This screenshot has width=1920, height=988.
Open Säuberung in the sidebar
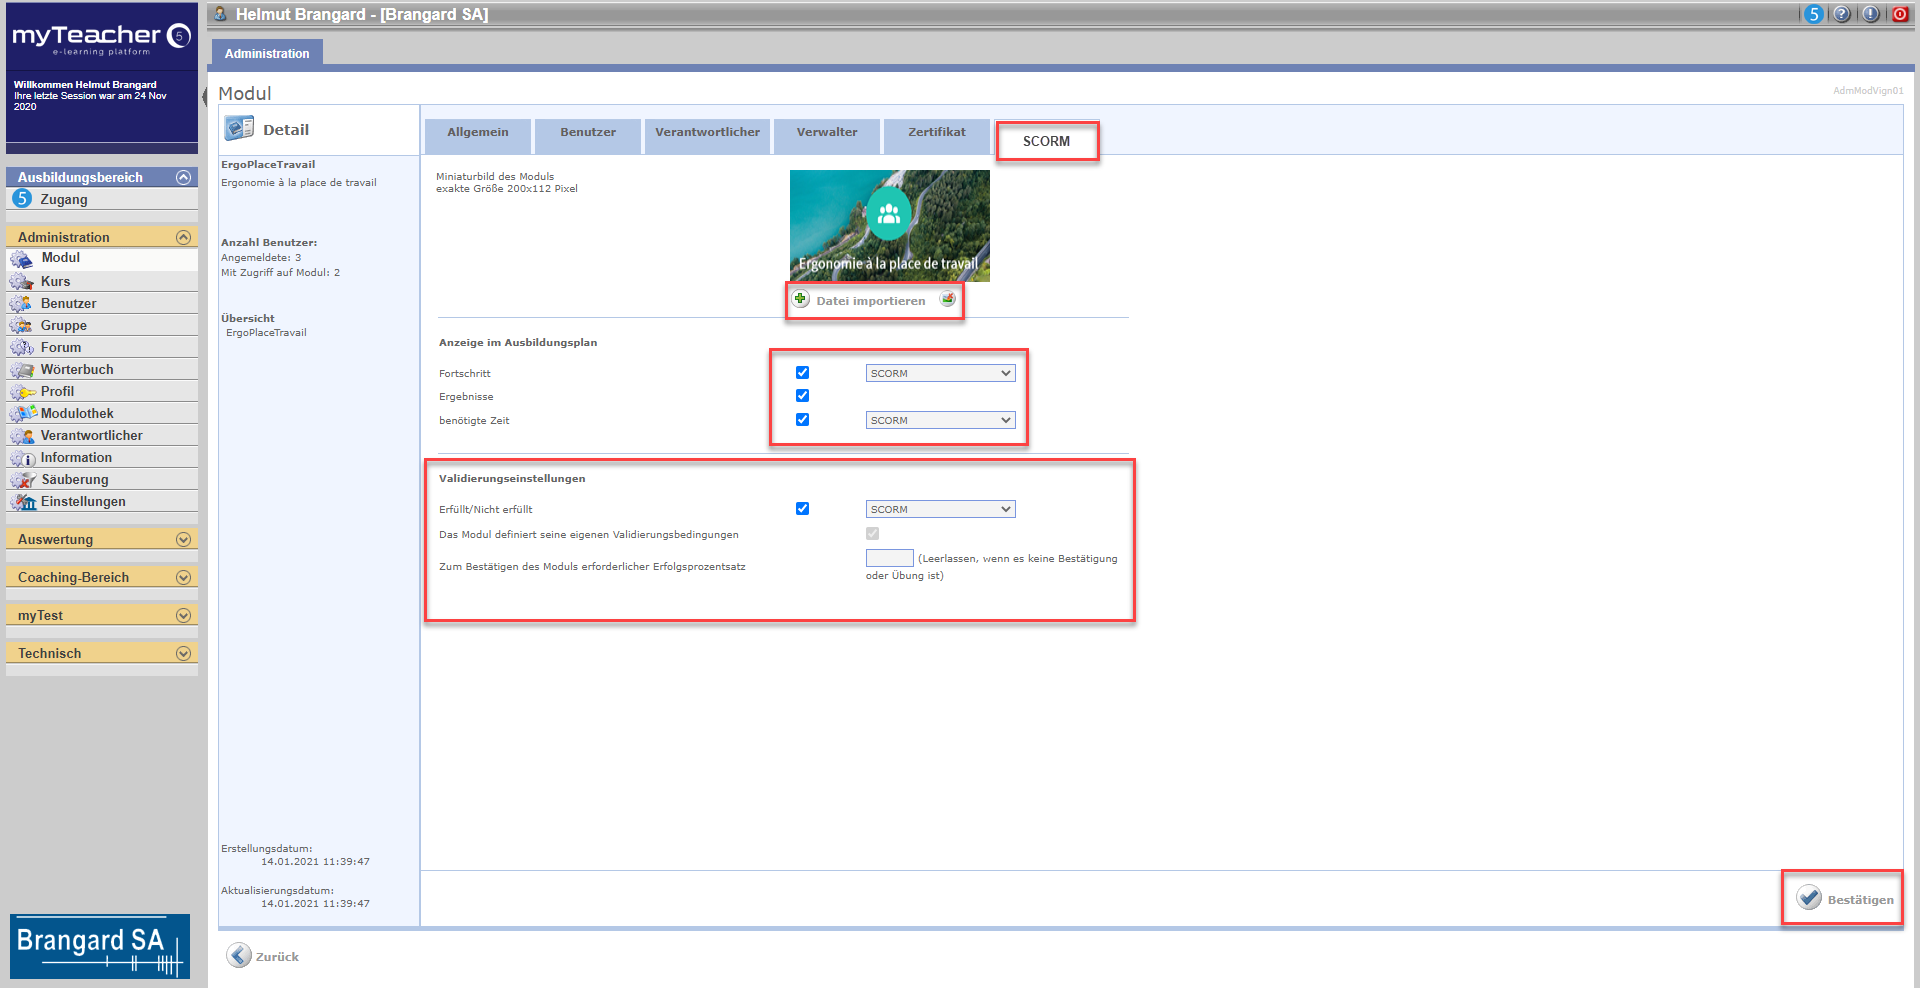point(74,479)
